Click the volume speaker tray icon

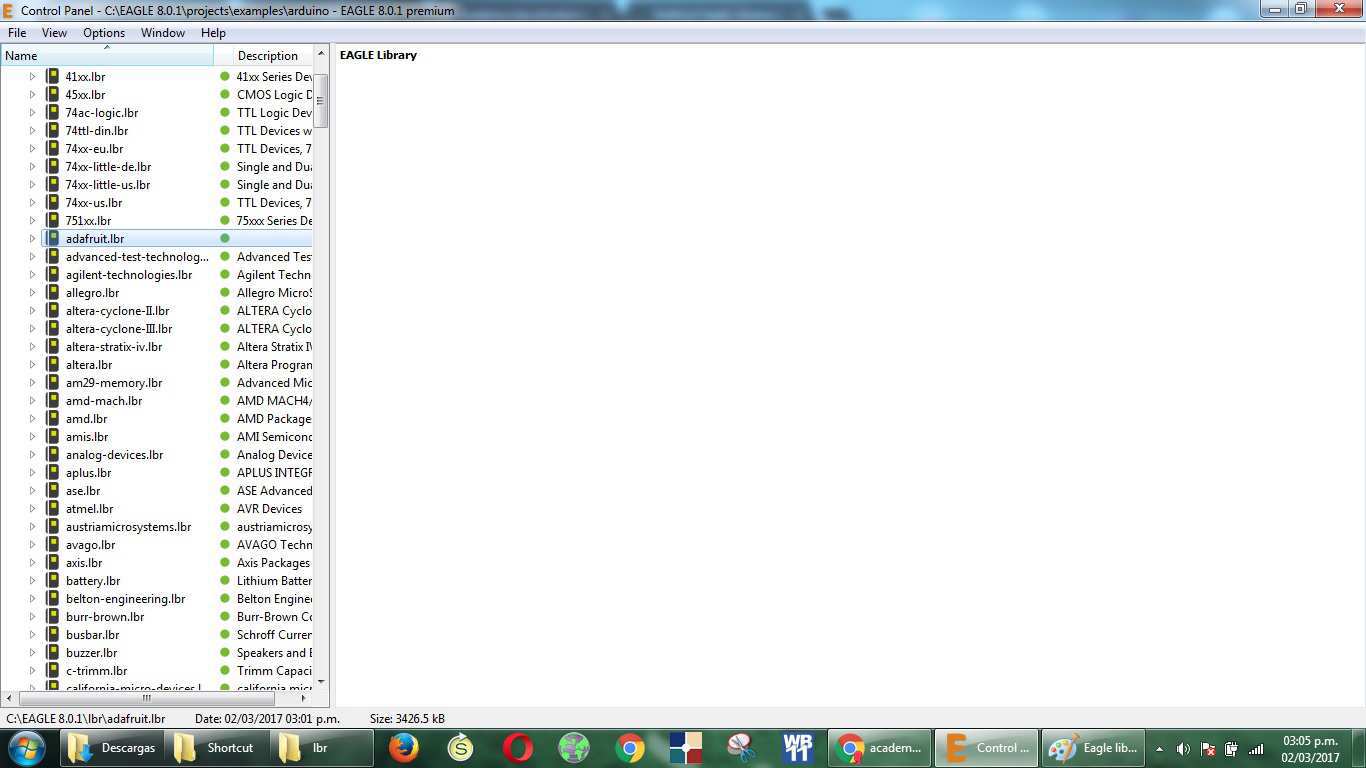(x=1183, y=749)
